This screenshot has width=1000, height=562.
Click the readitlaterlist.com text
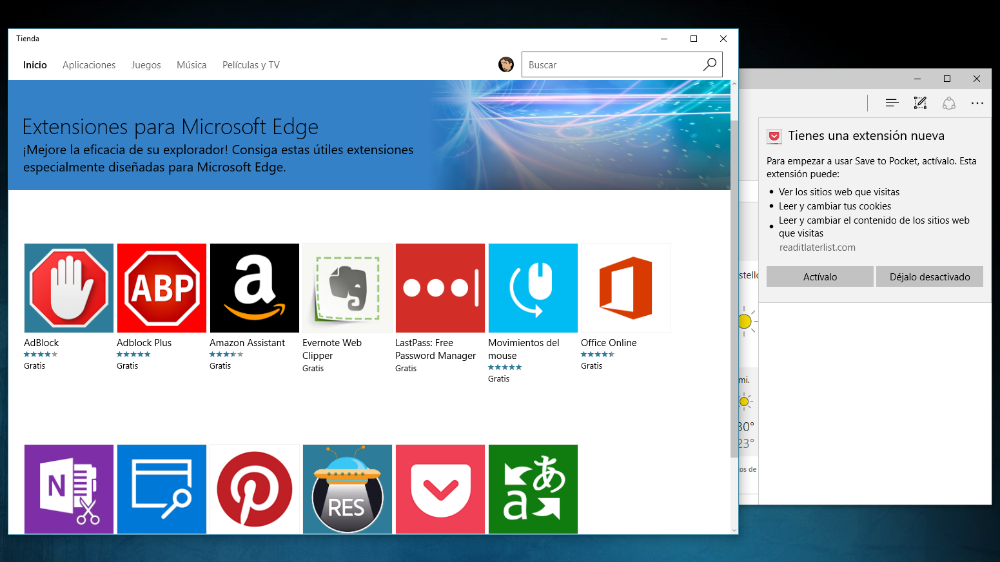click(817, 248)
